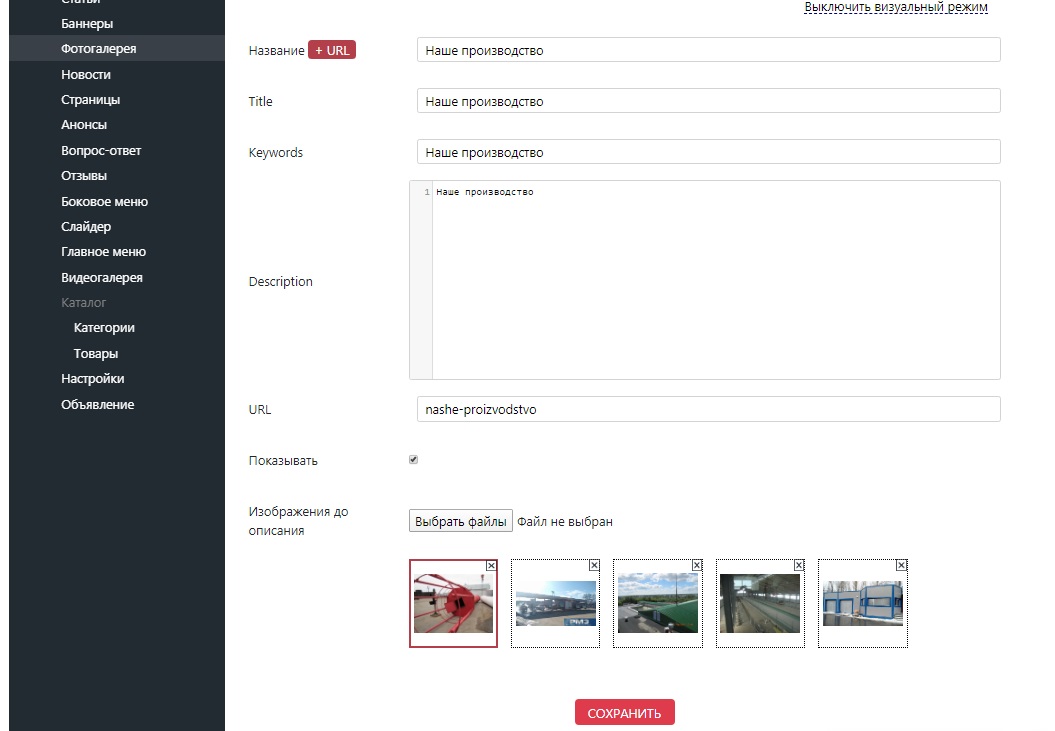Go to Главное меню item

click(103, 252)
